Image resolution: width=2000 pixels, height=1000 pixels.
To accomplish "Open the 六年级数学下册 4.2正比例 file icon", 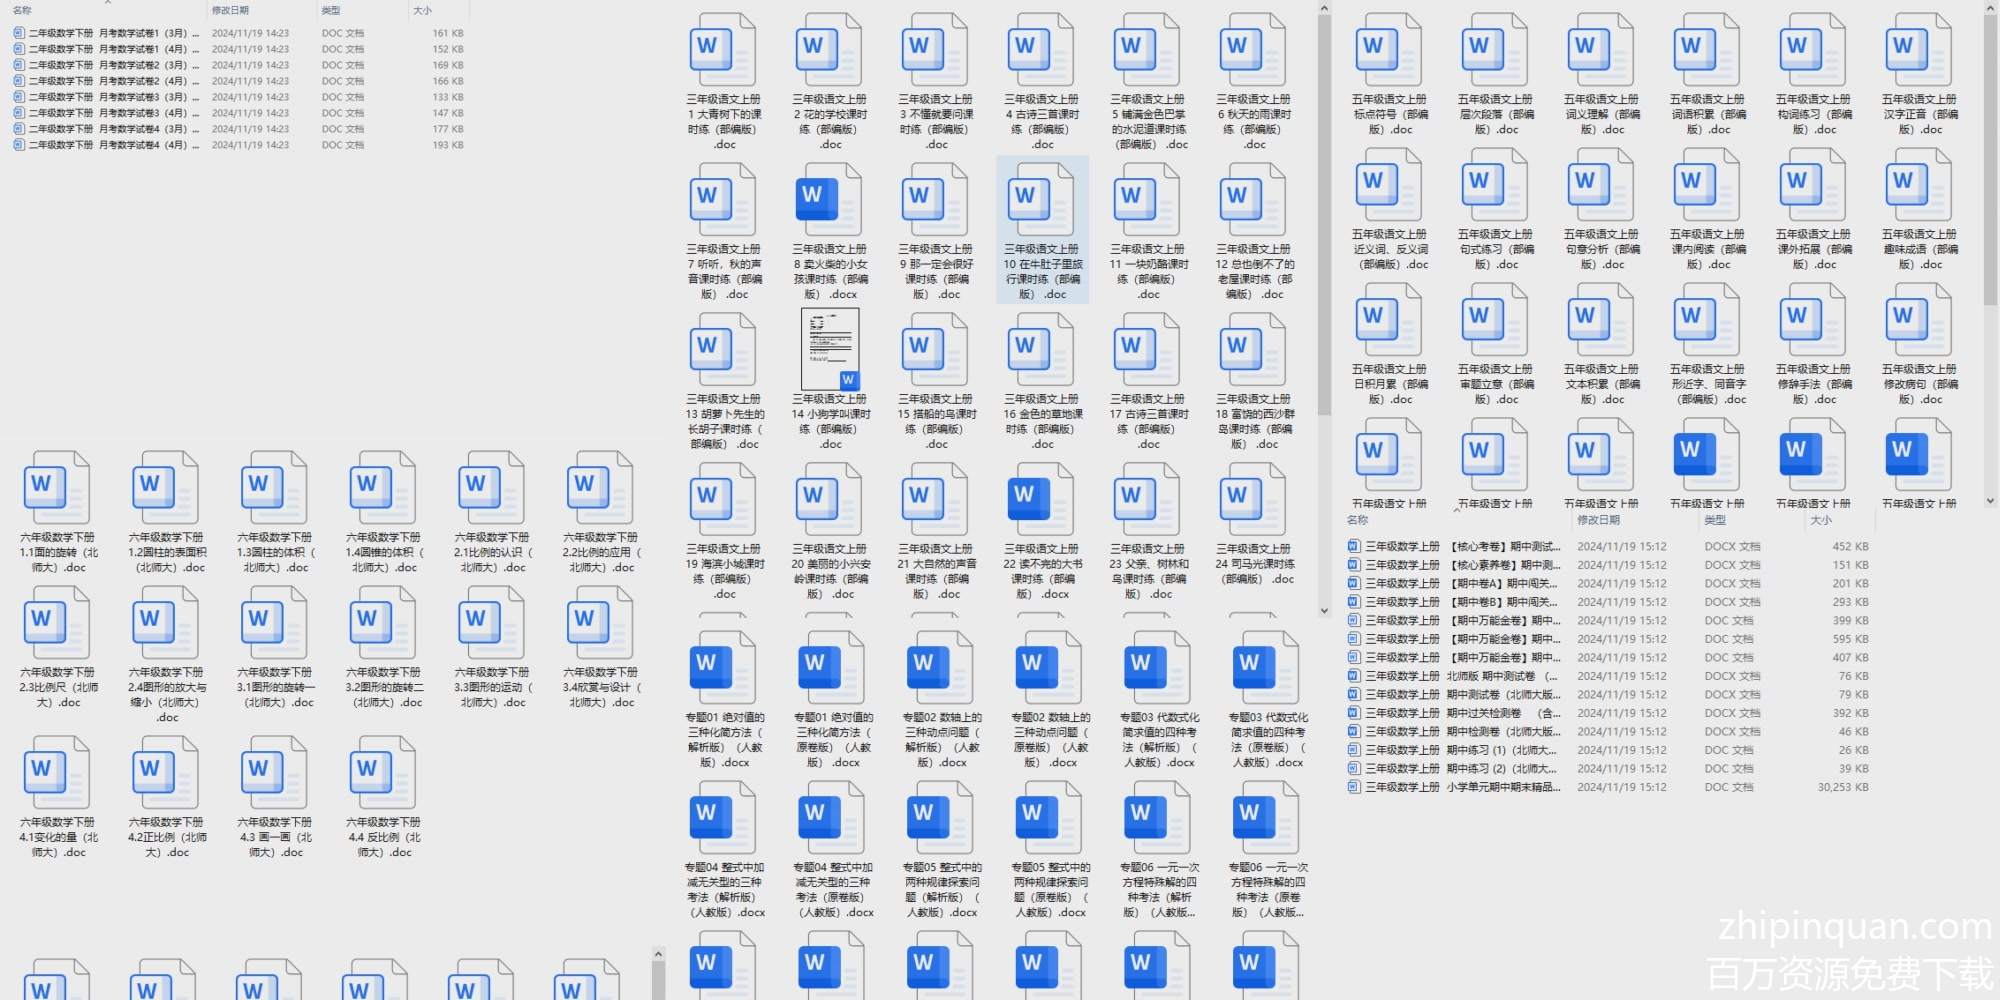I will click(166, 773).
